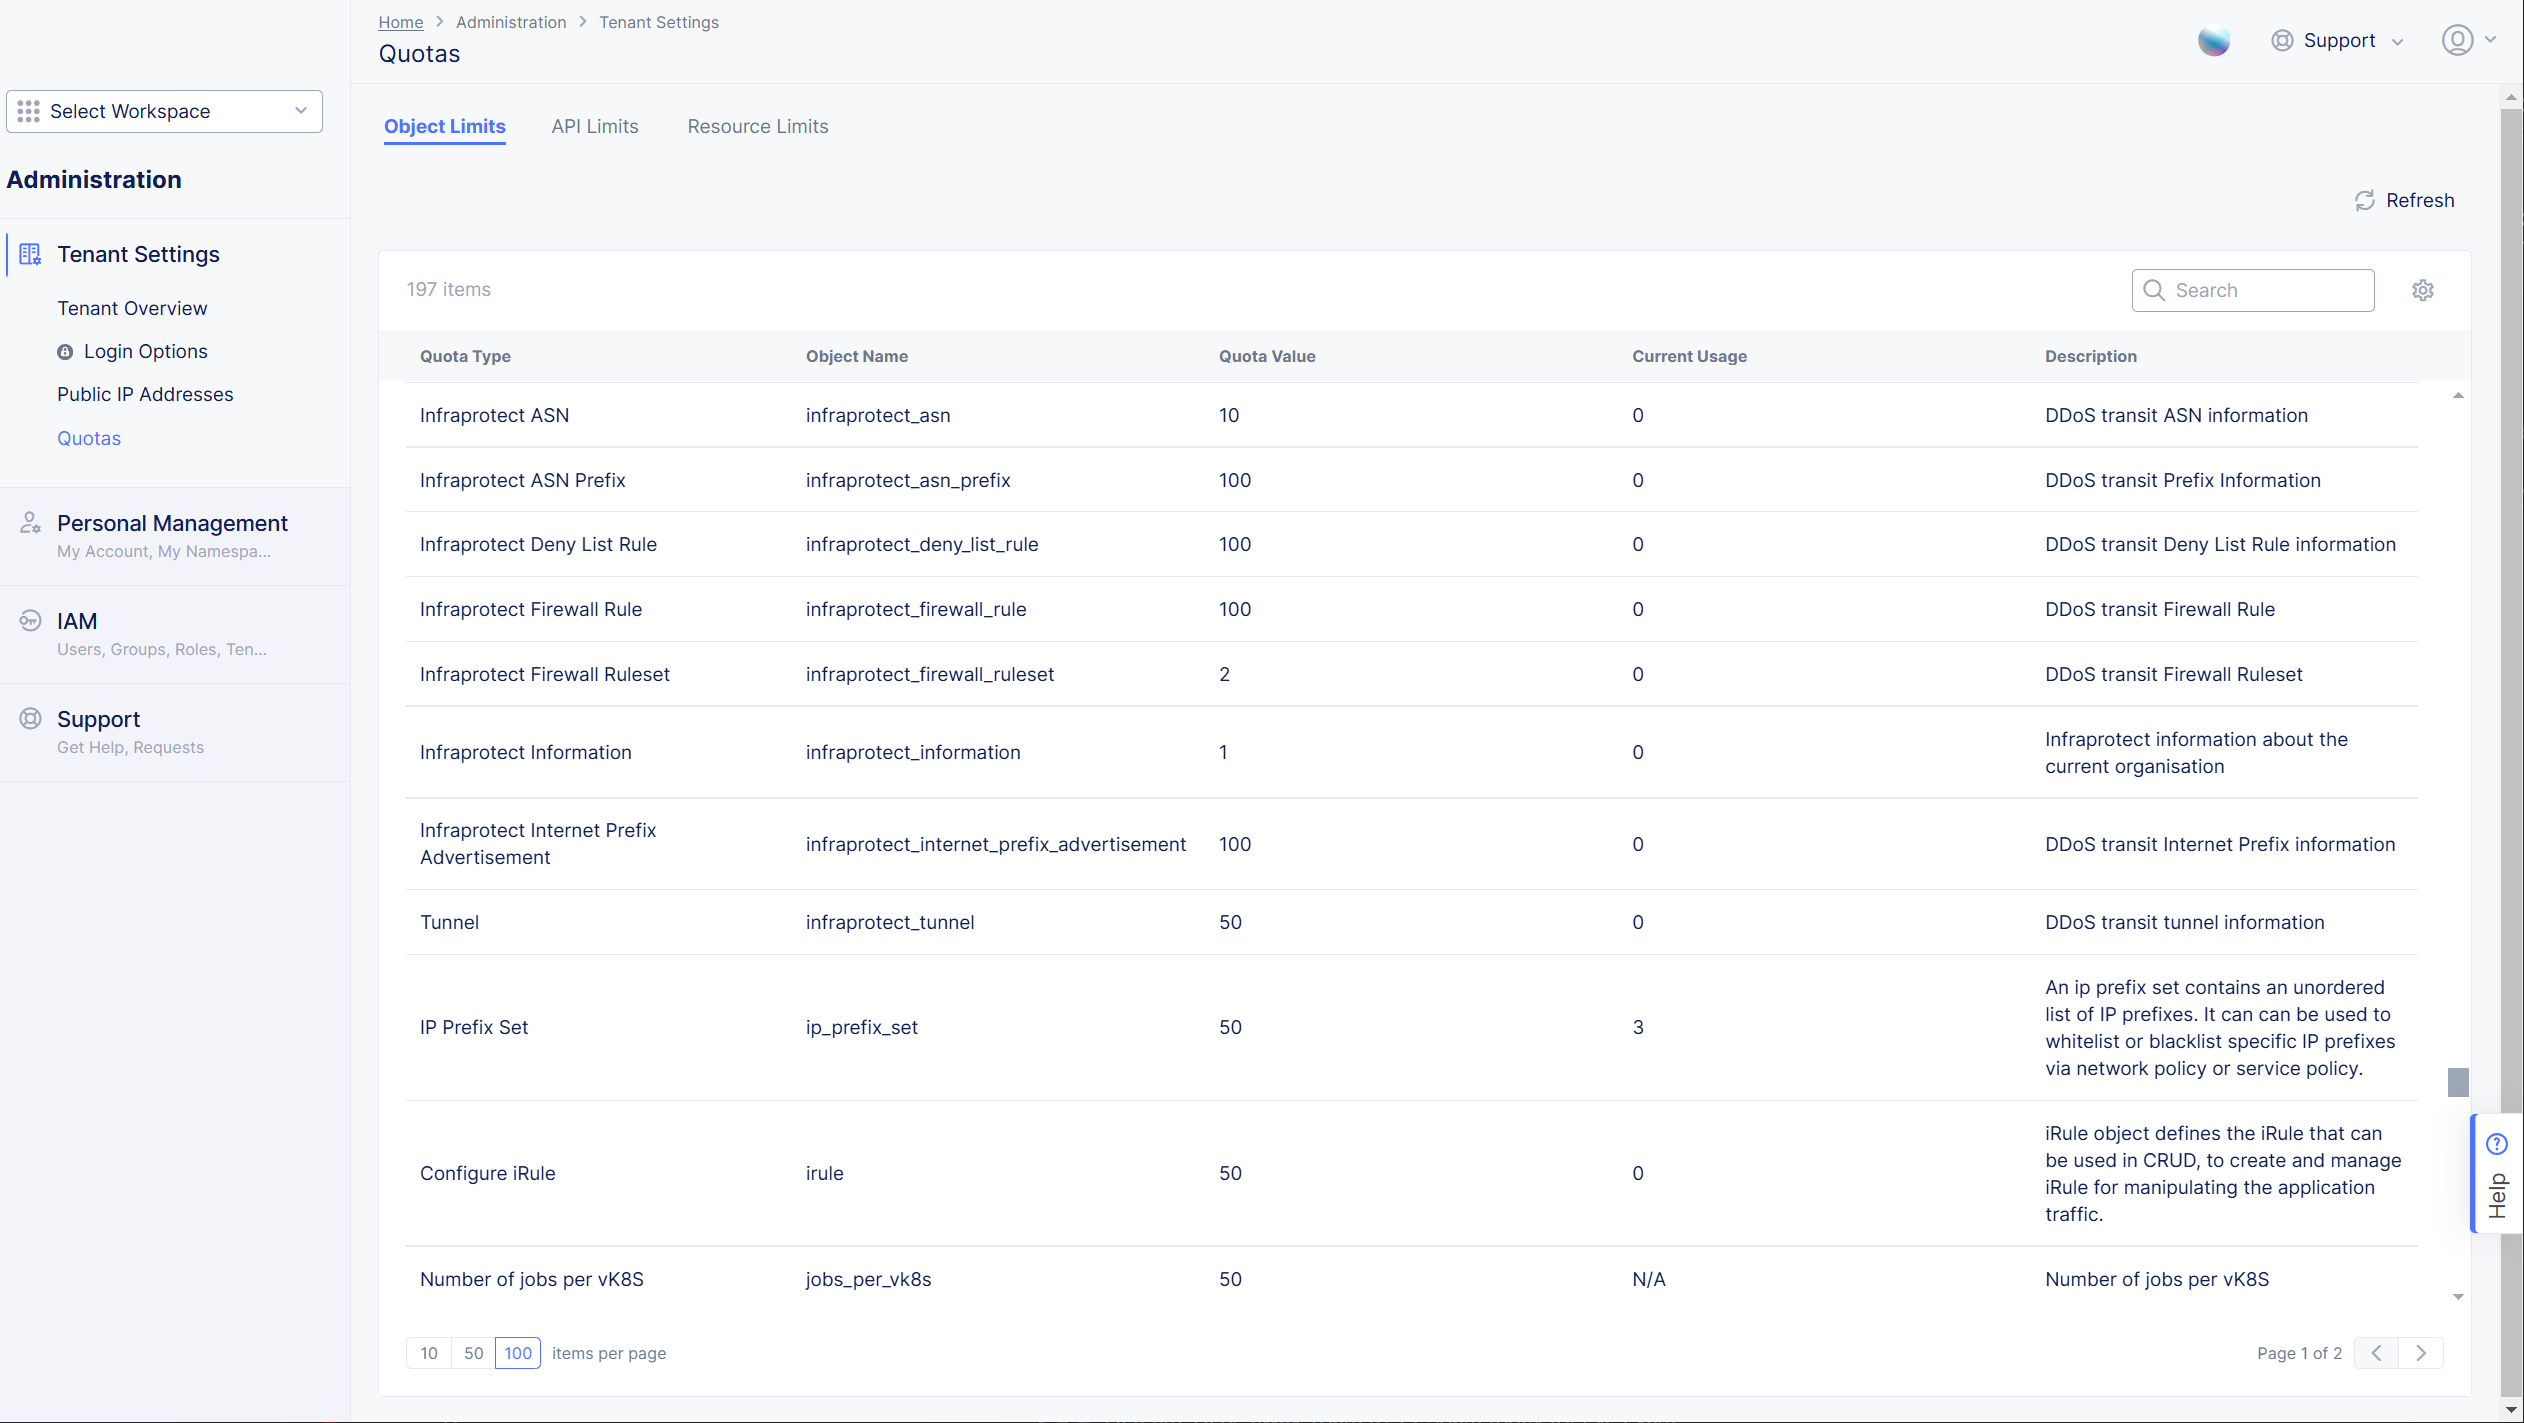Click the lock icon beside Login Options
Viewport: 2524px width, 1423px height.
point(65,352)
